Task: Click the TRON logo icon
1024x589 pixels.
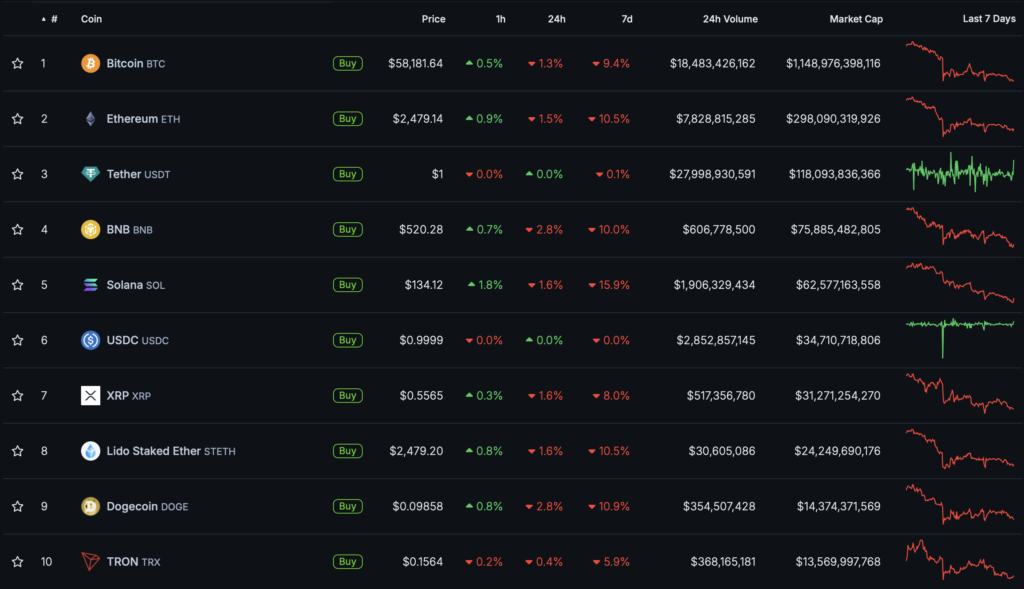Action: pyautogui.click(x=90, y=561)
